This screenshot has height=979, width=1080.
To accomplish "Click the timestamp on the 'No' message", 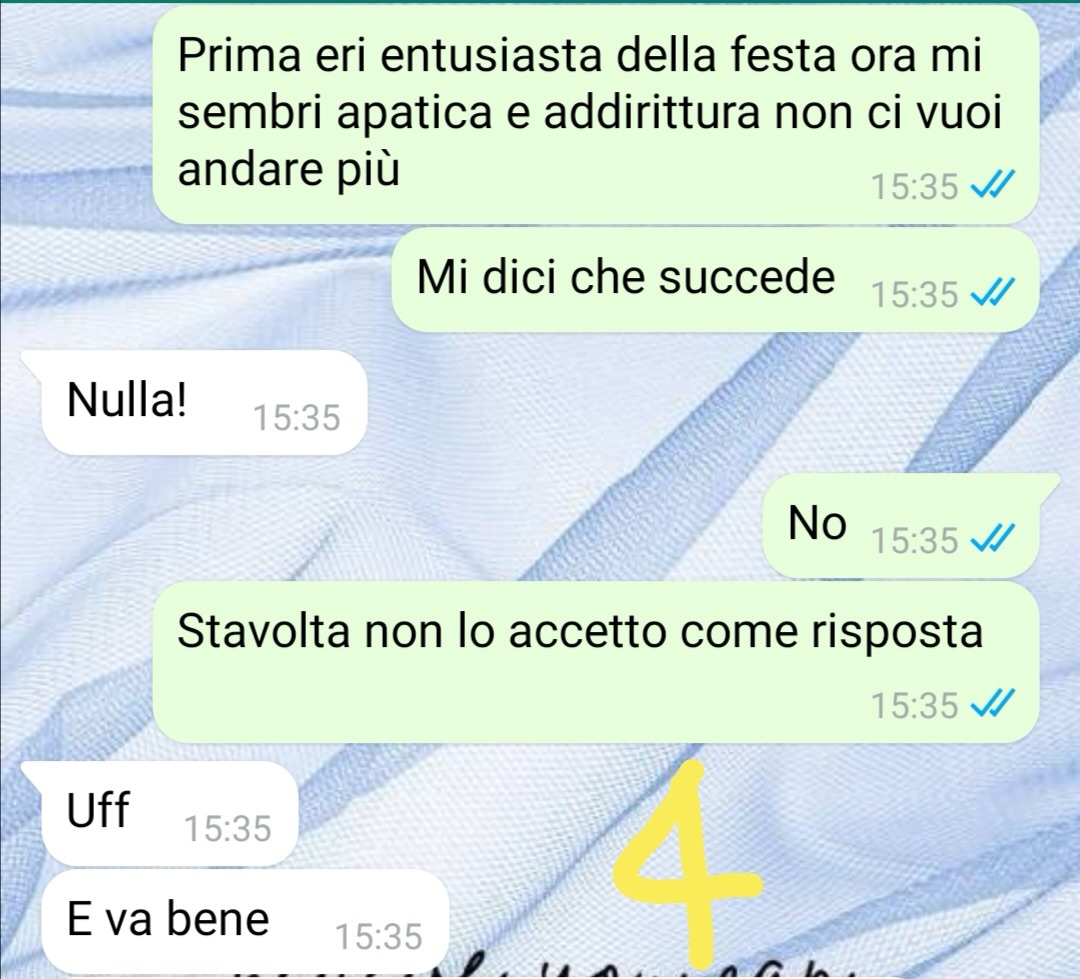I will point(915,540).
